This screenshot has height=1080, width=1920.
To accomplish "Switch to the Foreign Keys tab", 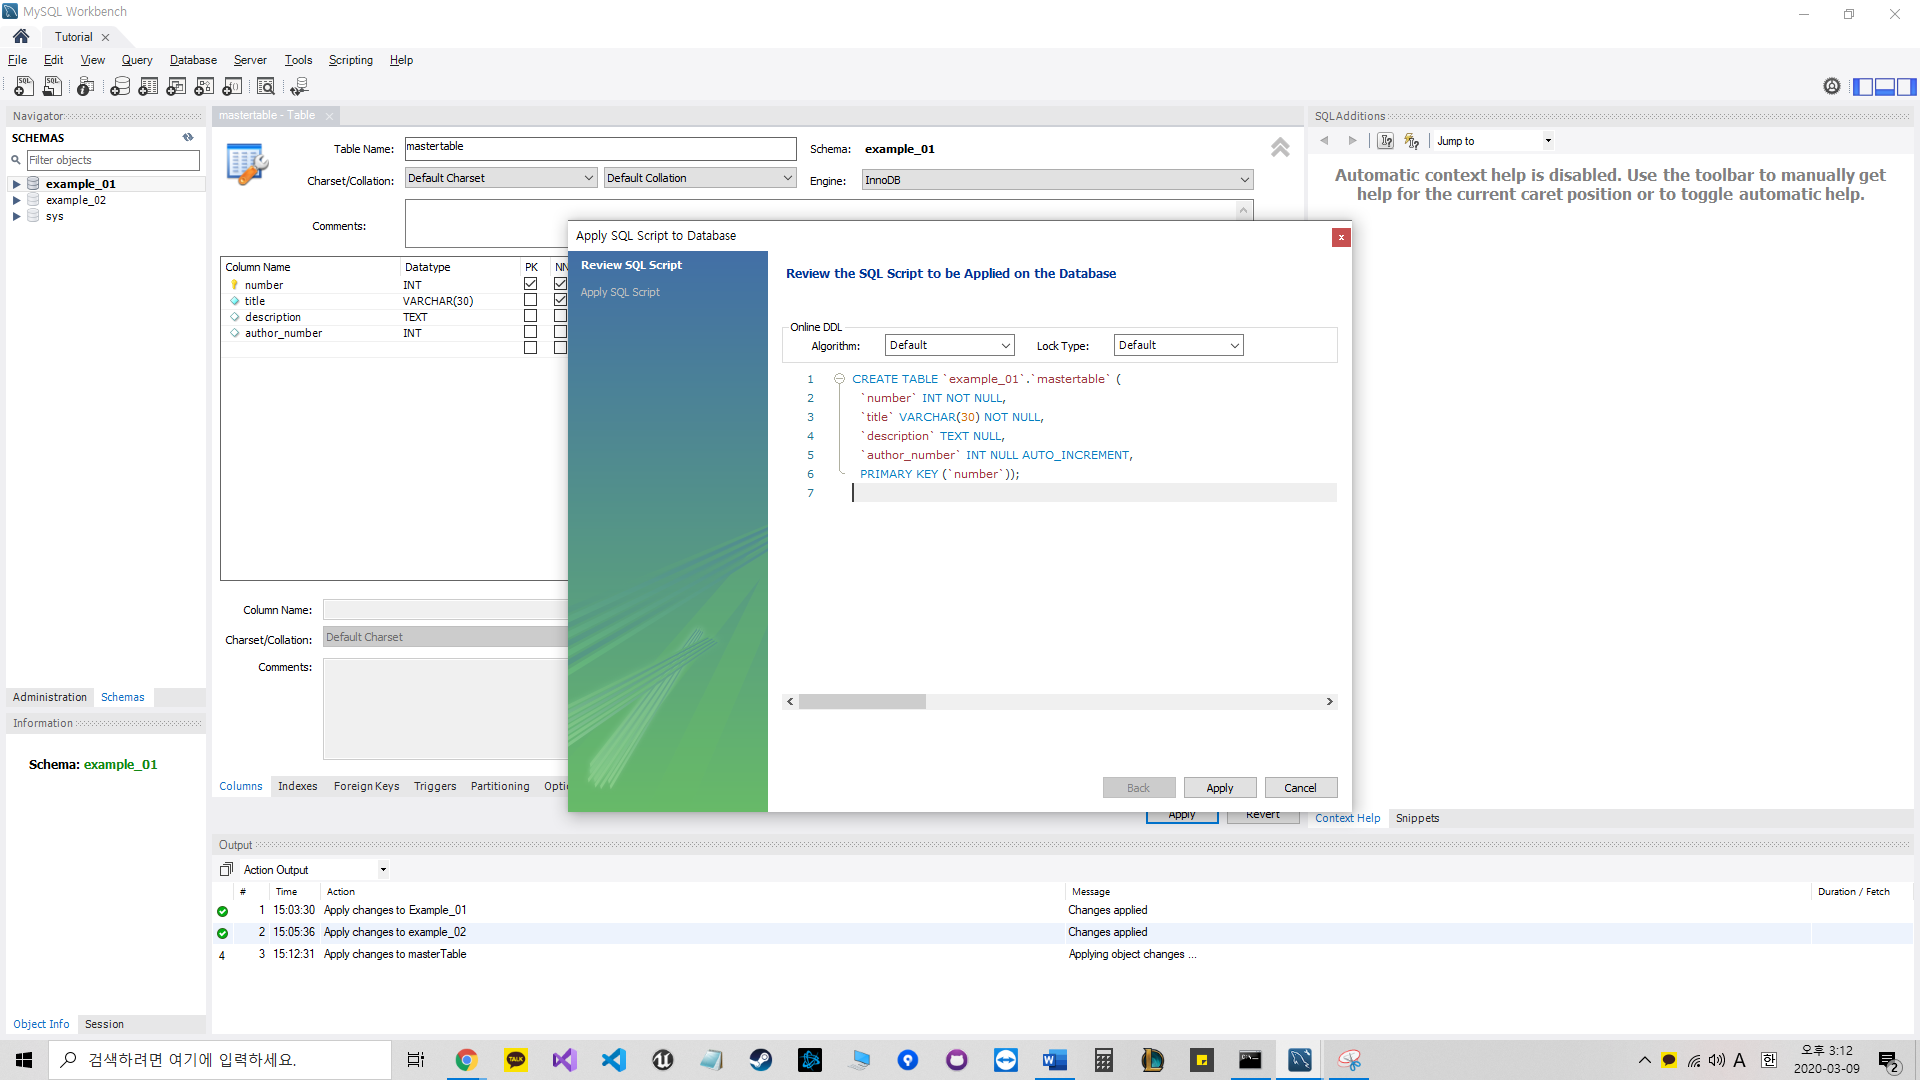I will pos(366,786).
